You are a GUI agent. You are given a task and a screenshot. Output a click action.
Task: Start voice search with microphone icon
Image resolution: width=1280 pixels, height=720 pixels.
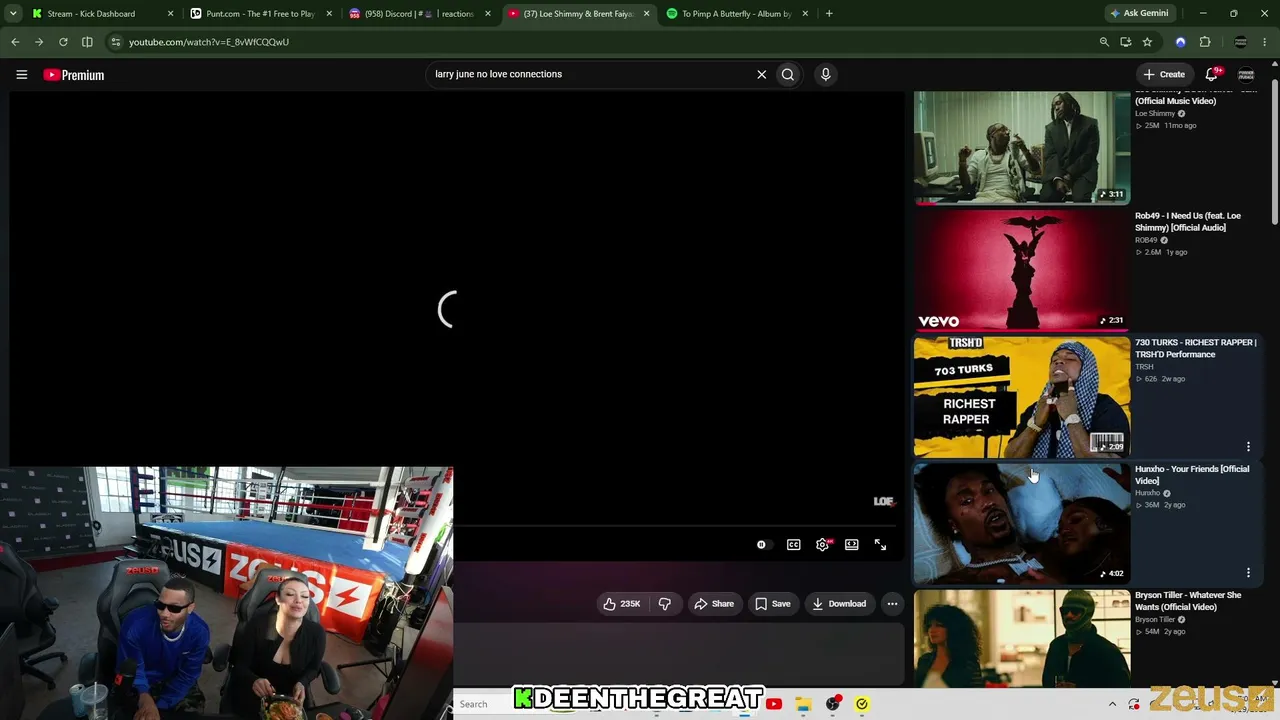click(x=825, y=74)
